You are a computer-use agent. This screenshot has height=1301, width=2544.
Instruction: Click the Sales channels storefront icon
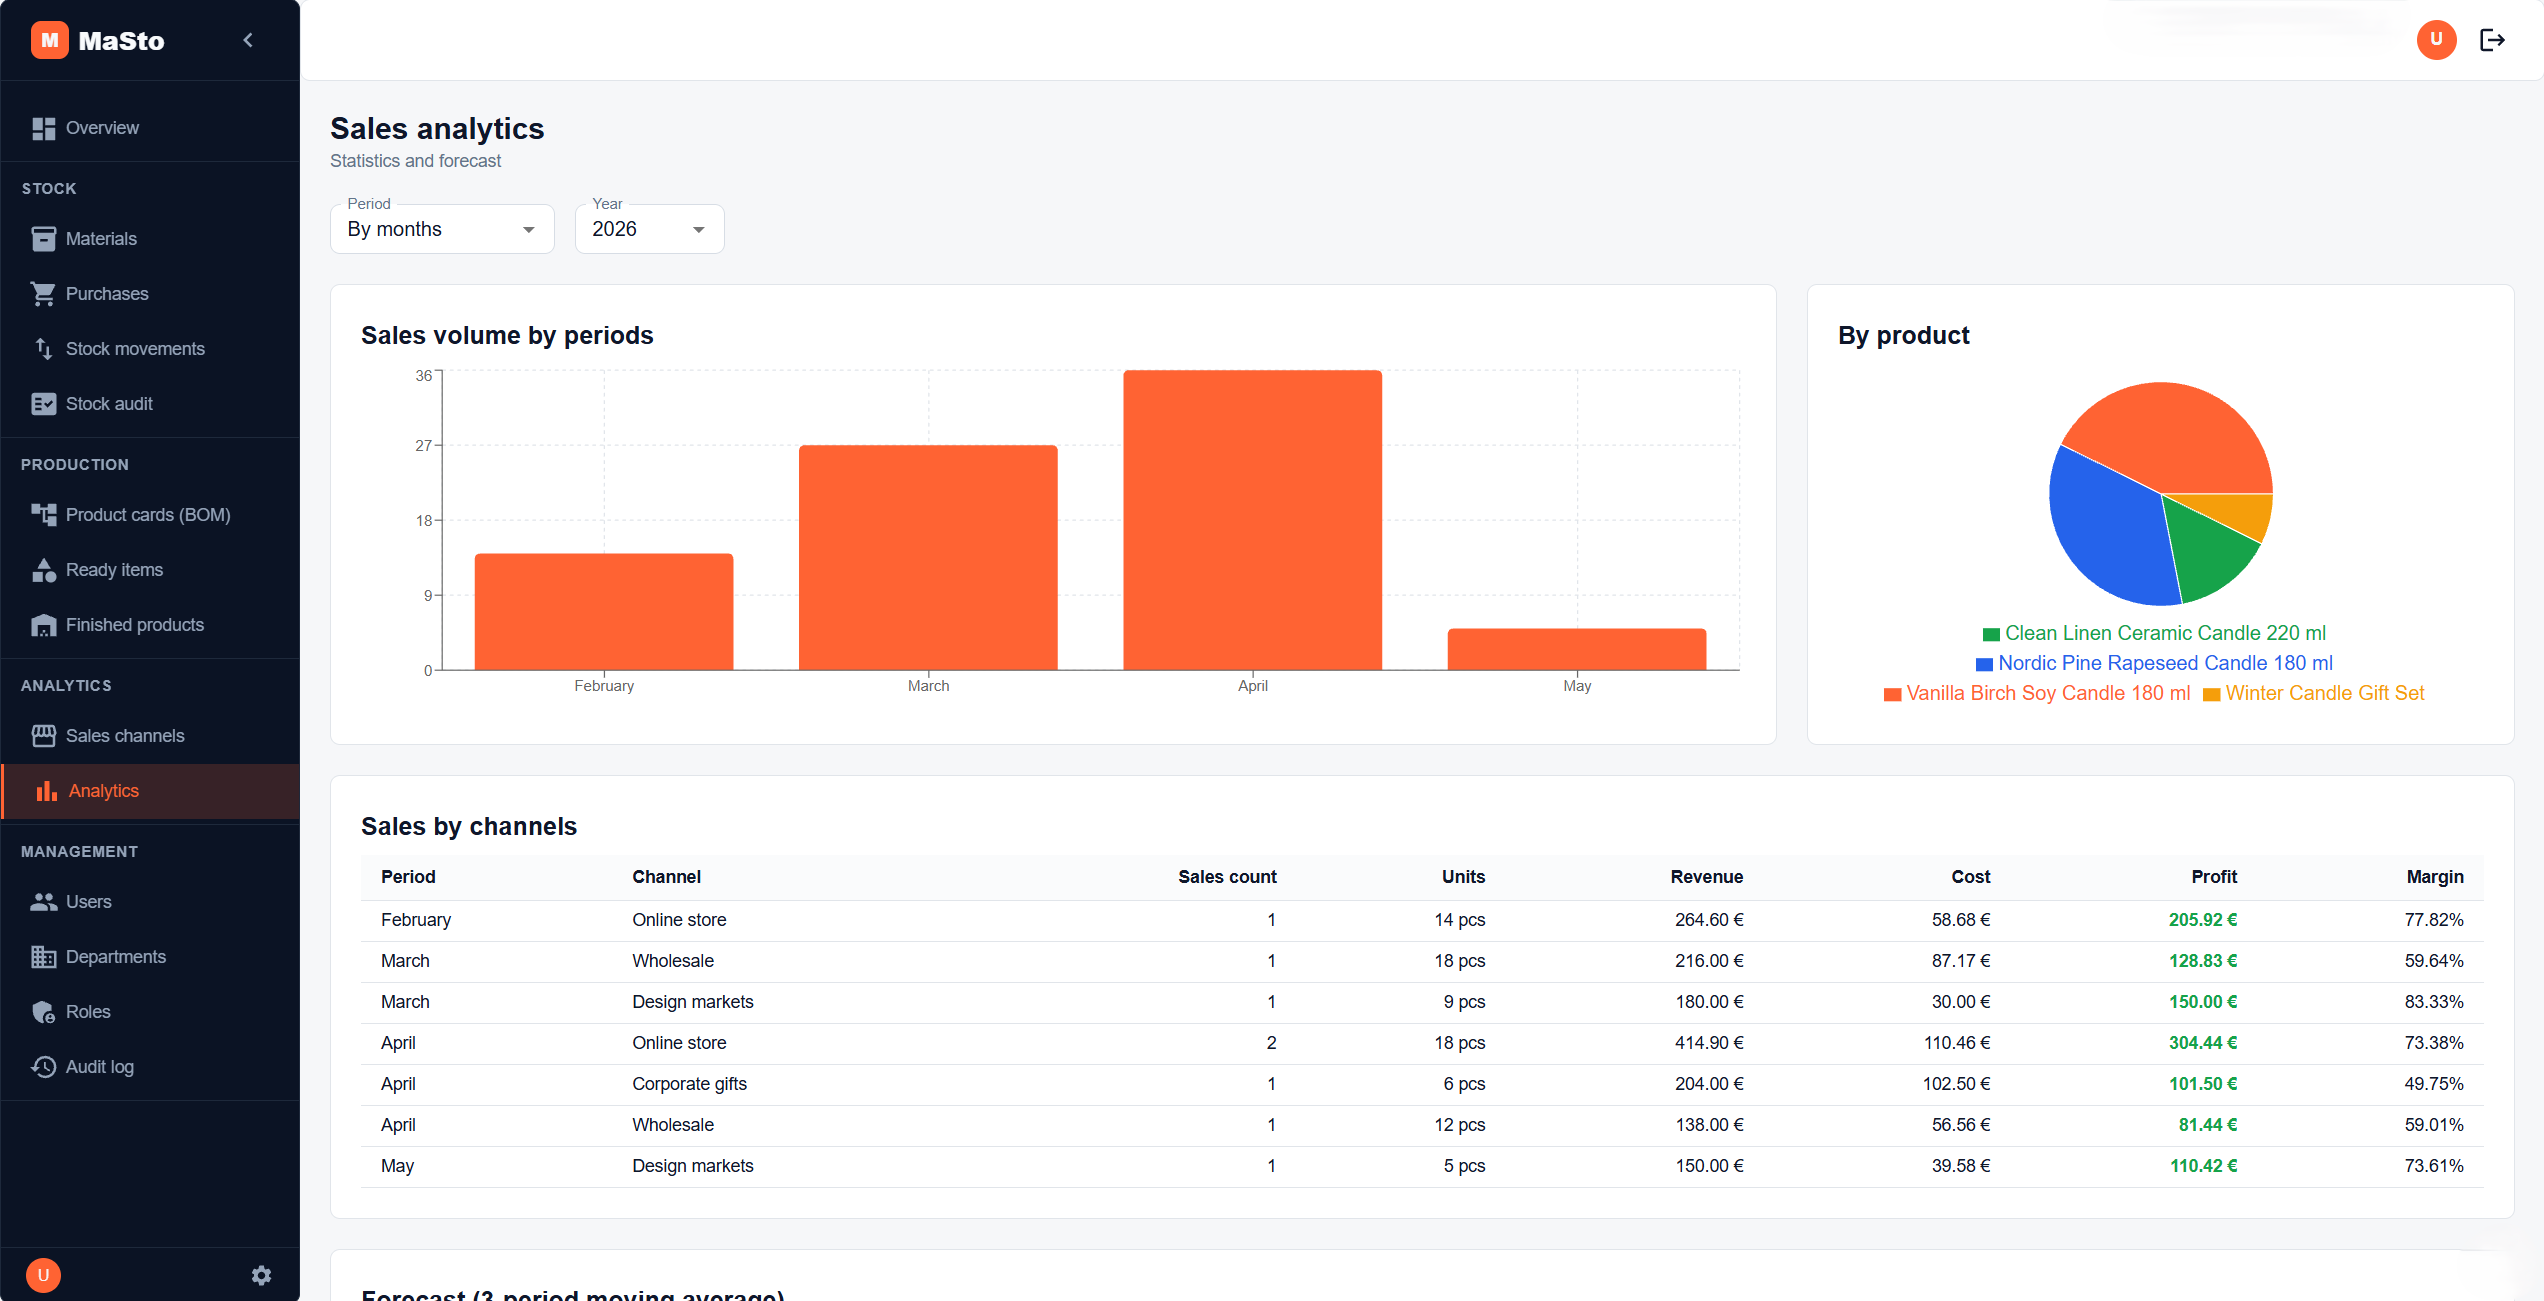(43, 736)
